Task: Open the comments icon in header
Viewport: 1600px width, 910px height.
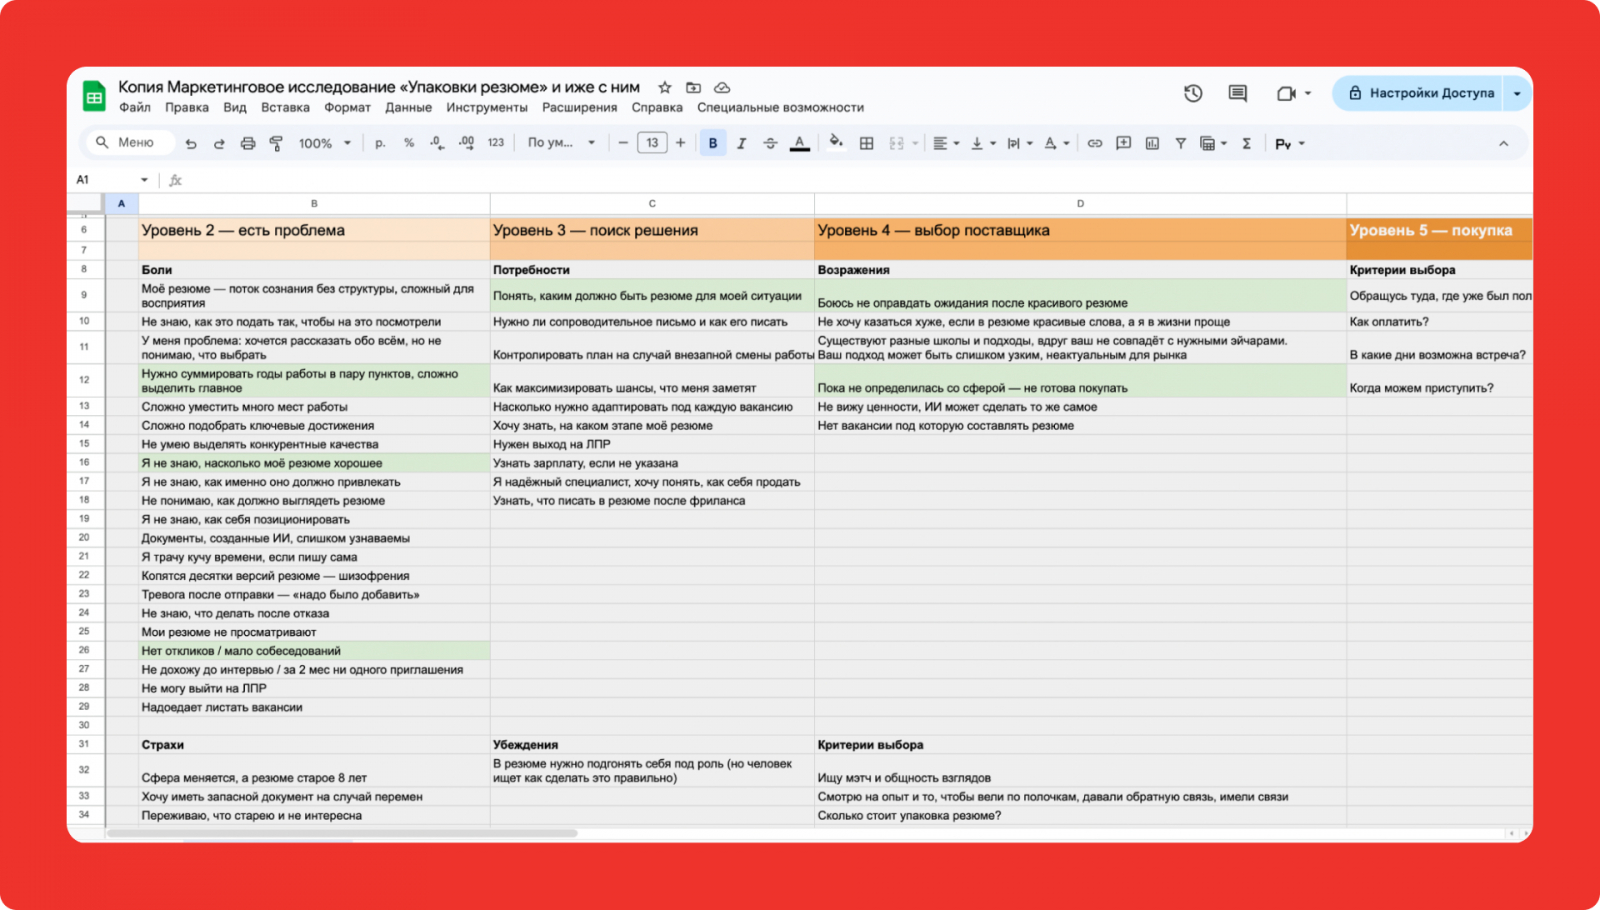Action: pos(1237,93)
